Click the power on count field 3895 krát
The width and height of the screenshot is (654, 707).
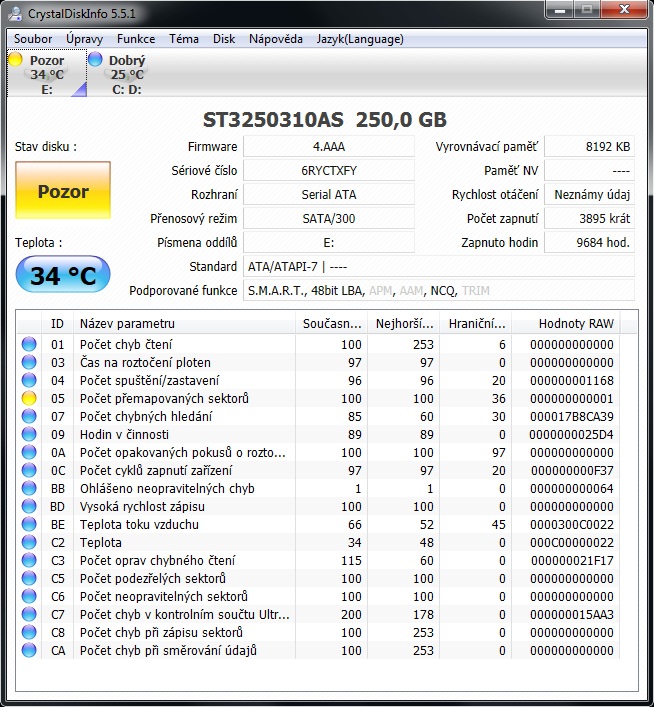(x=590, y=218)
